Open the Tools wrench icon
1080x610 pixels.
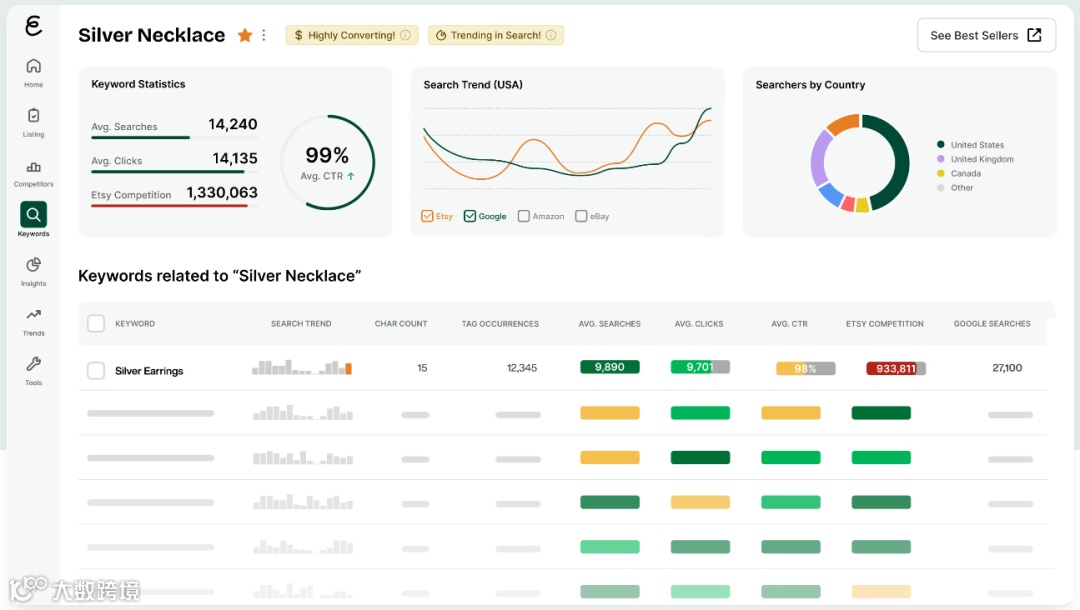(x=33, y=364)
